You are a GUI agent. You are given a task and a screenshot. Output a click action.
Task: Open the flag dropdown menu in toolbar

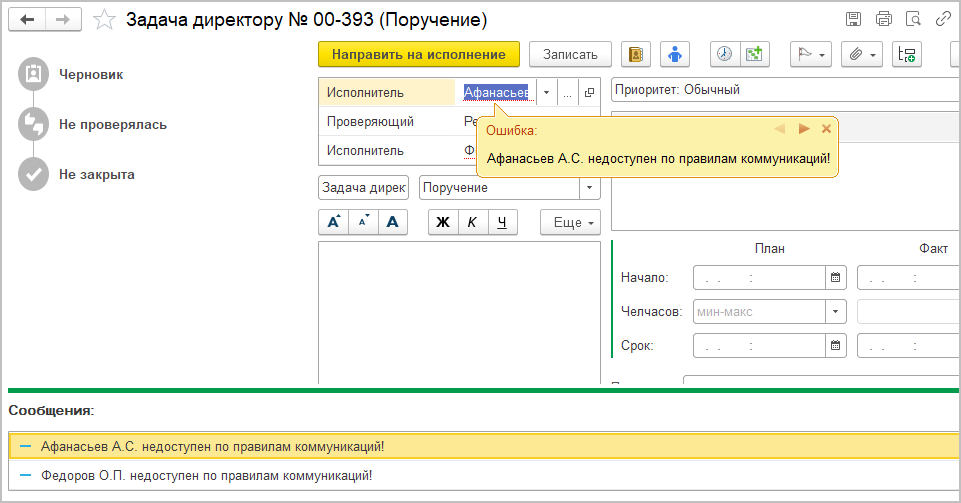coord(810,55)
